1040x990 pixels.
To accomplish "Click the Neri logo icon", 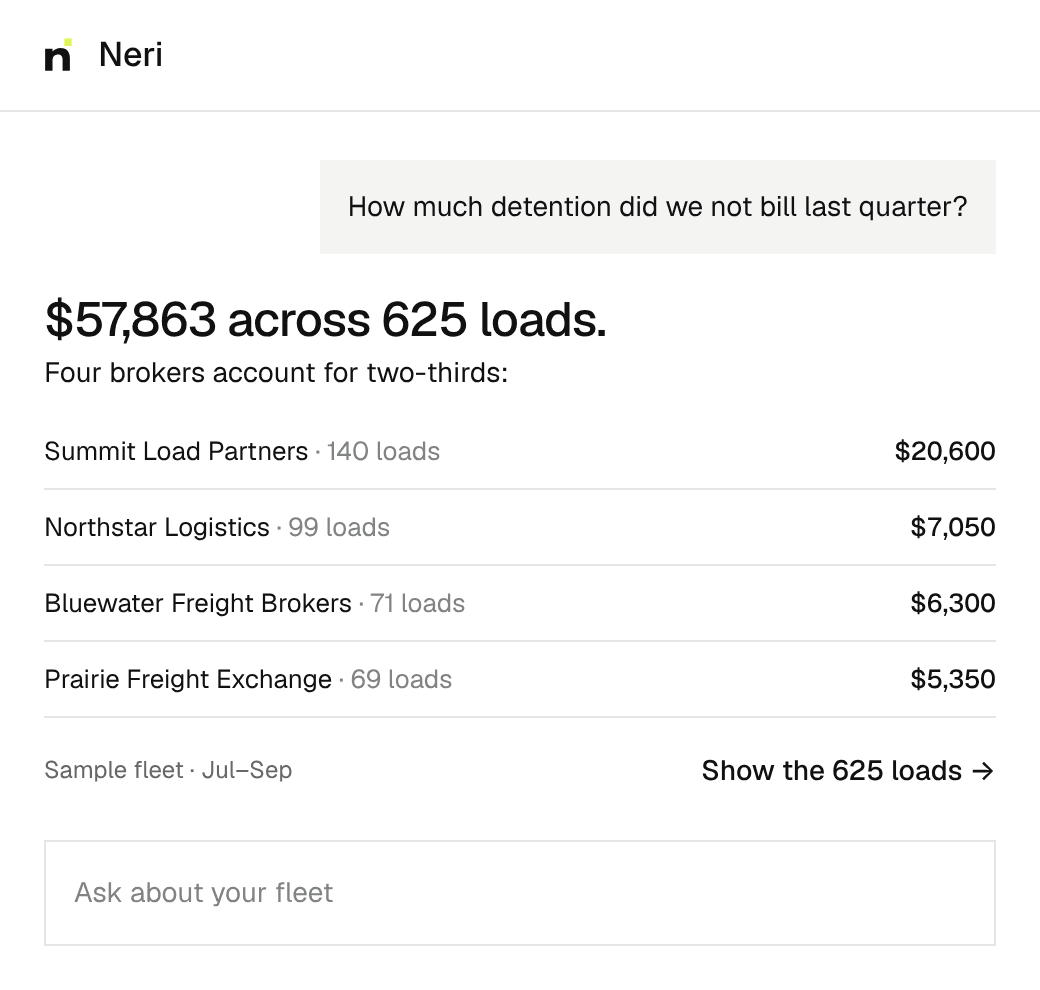I will click(x=58, y=54).
